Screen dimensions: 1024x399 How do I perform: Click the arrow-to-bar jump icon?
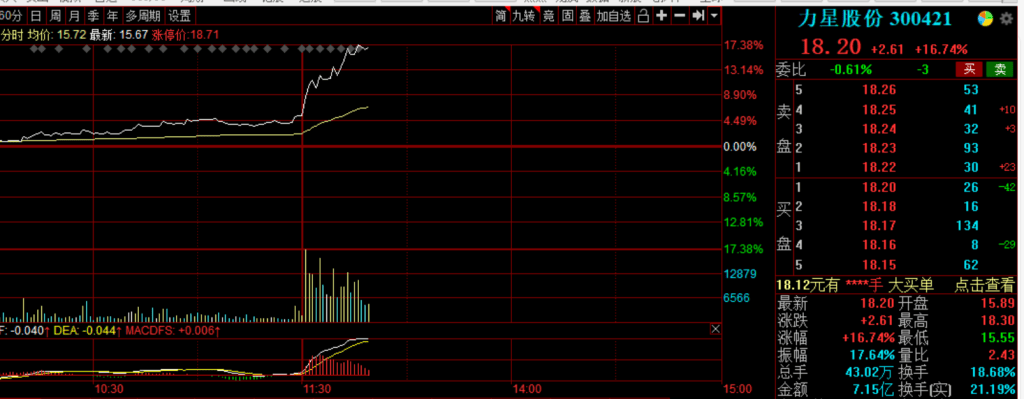pos(698,16)
